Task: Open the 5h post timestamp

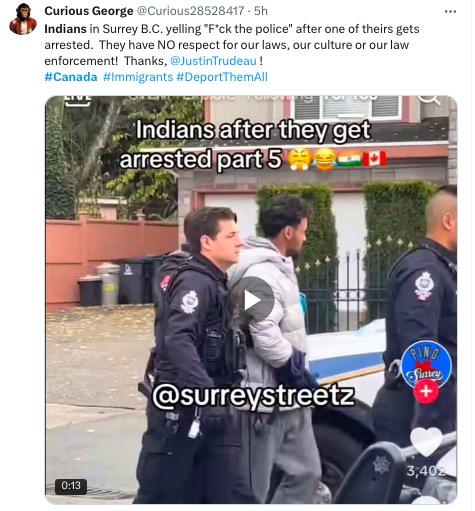Action: pyautogui.click(x=261, y=11)
